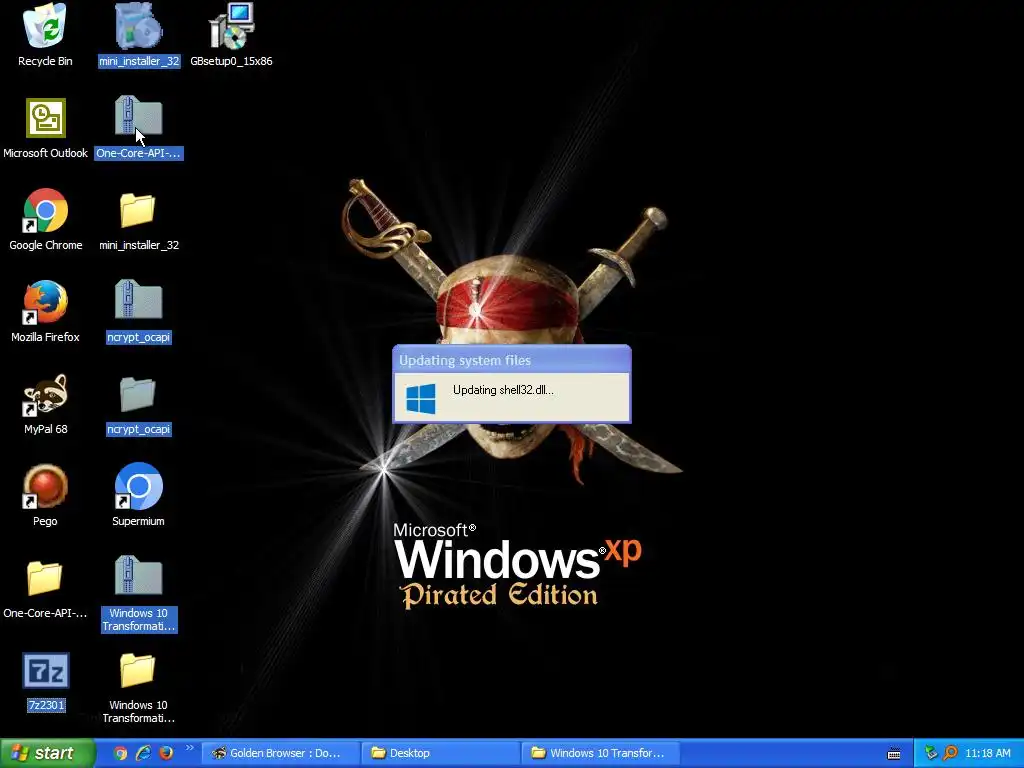Viewport: 1024px width, 768px height.
Task: Select the ncrypt_ocapi zipped folder icon
Action: coord(138,312)
